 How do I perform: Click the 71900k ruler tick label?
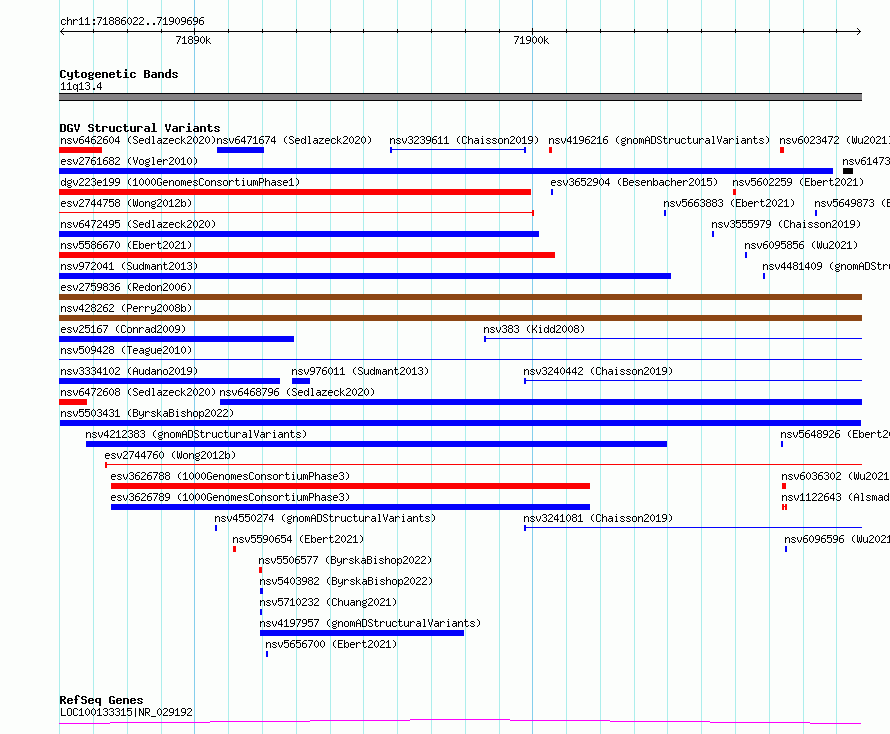[531, 40]
